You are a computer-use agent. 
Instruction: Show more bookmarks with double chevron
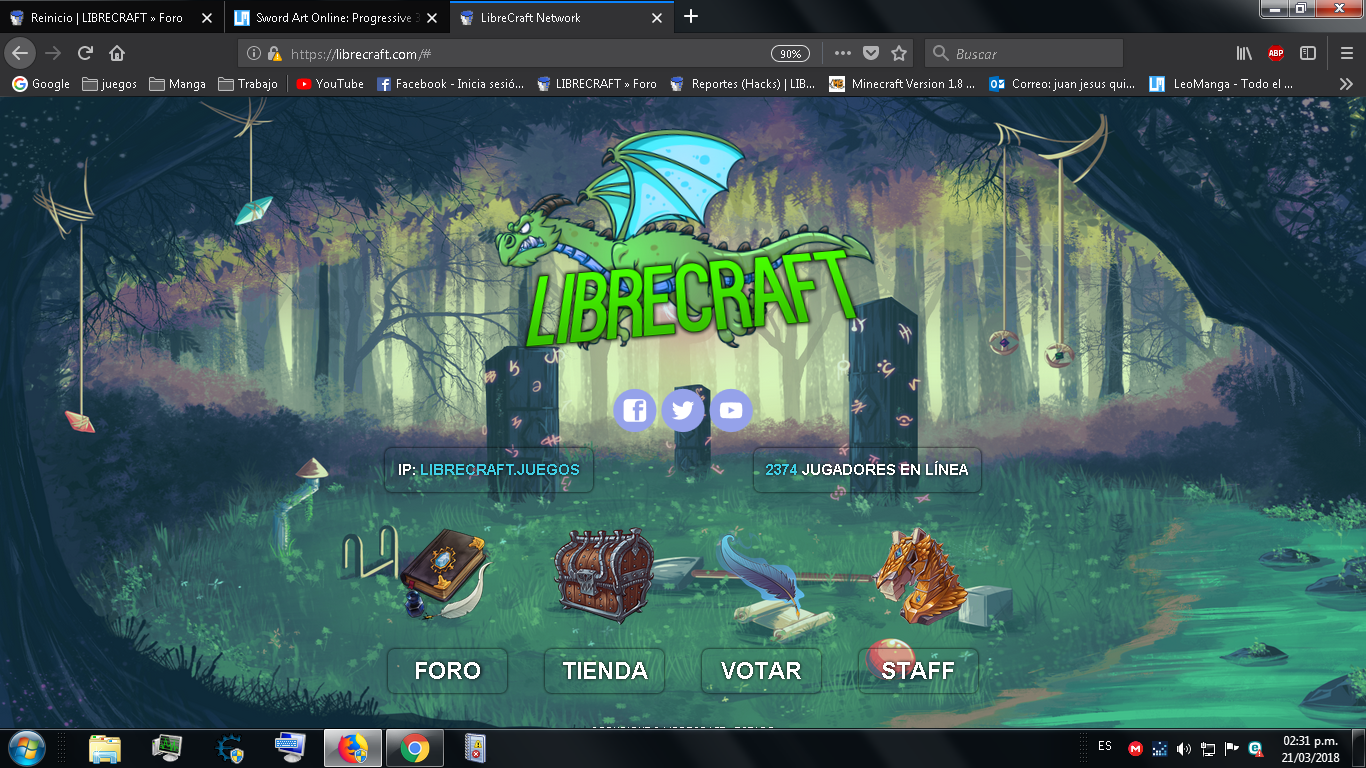[1346, 84]
